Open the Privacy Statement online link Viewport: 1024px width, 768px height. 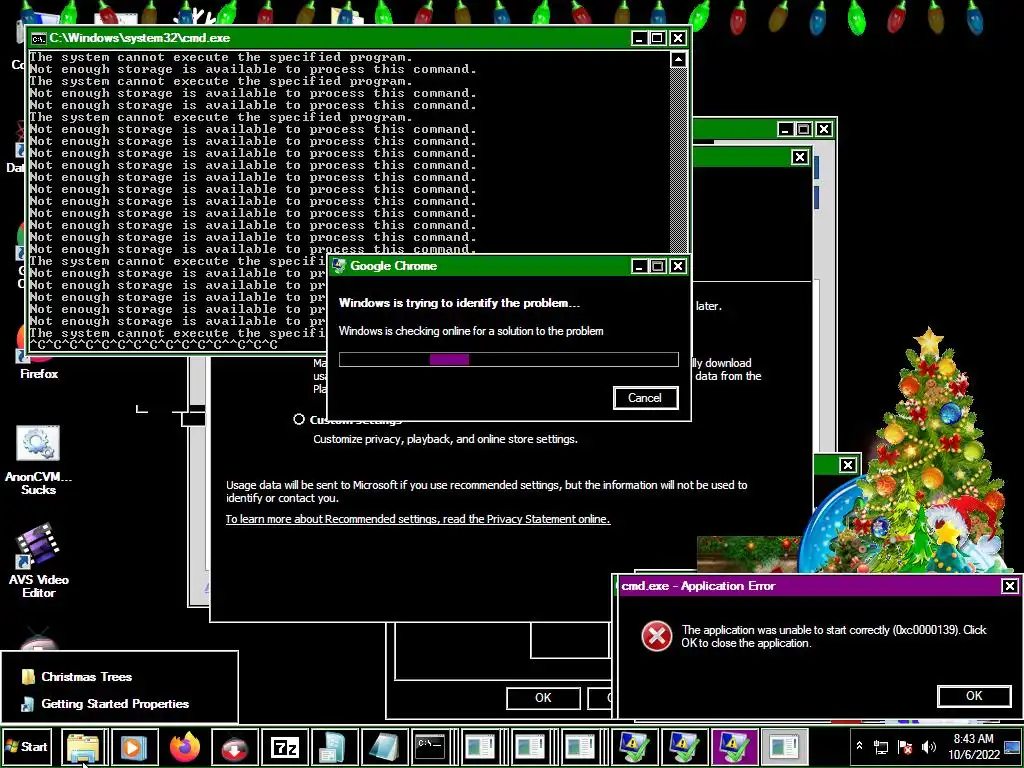coord(418,519)
